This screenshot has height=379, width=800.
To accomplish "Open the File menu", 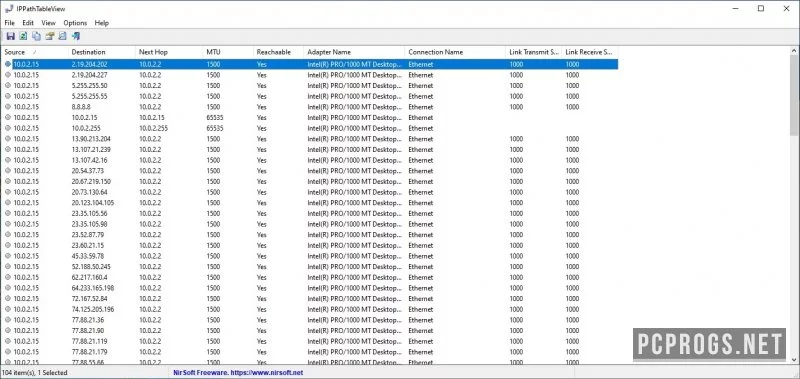I will pyautogui.click(x=10, y=23).
